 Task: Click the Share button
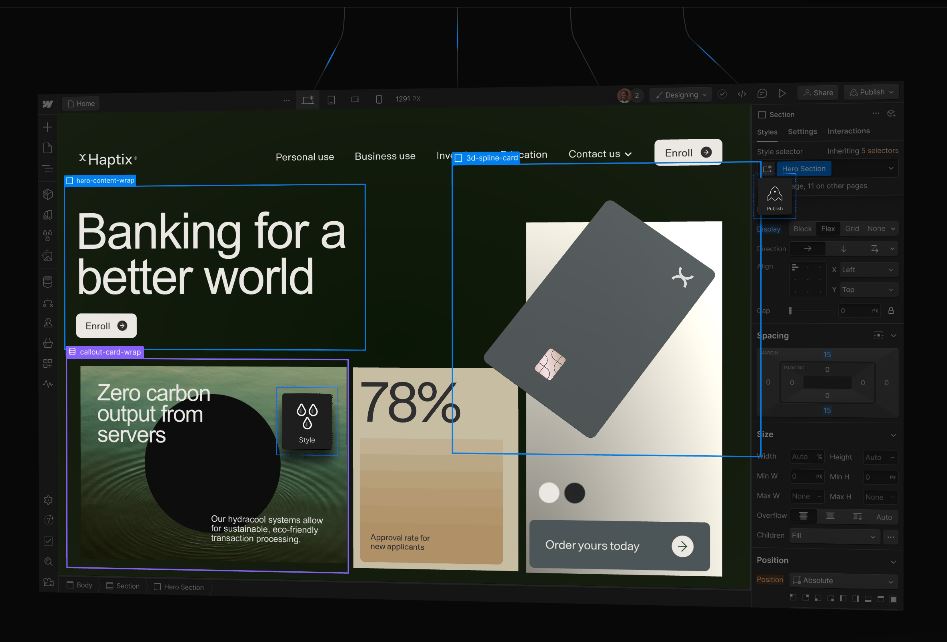pos(819,92)
